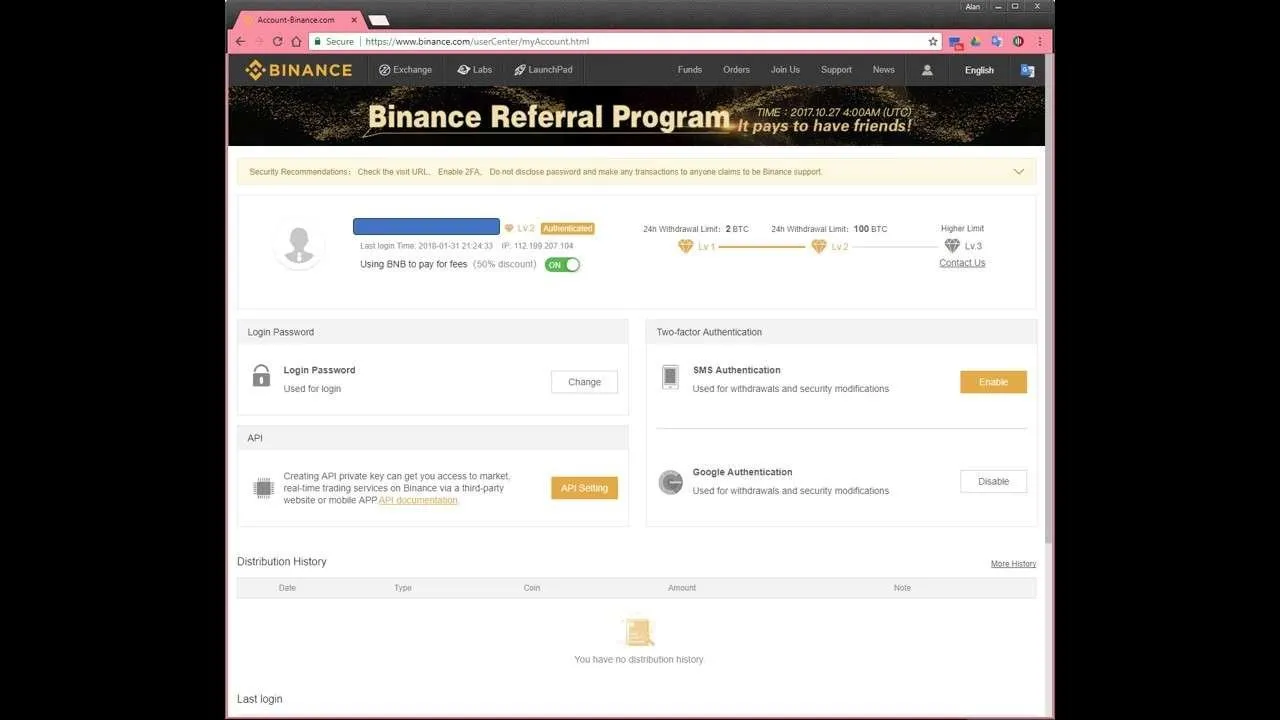Click the Contact Us link

[x=962, y=263]
